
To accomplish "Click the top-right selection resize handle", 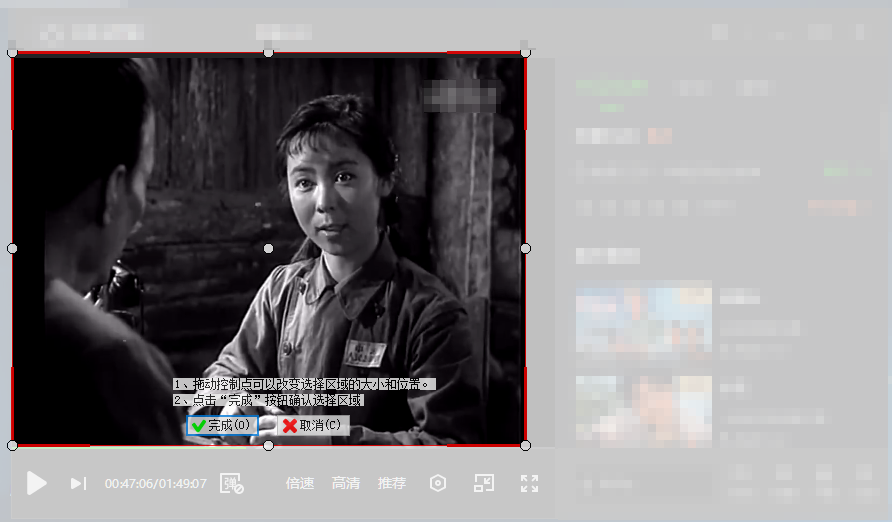I will pos(525,52).
